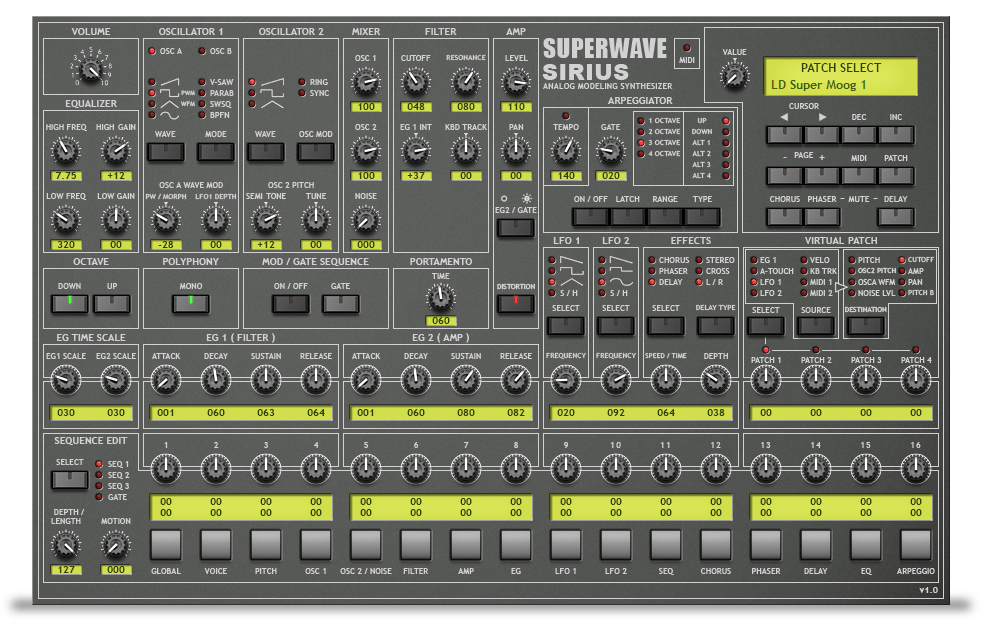The height and width of the screenshot is (621, 982).
Task: Click the EG 1 virtual patch source LED
Action: [x=753, y=260]
